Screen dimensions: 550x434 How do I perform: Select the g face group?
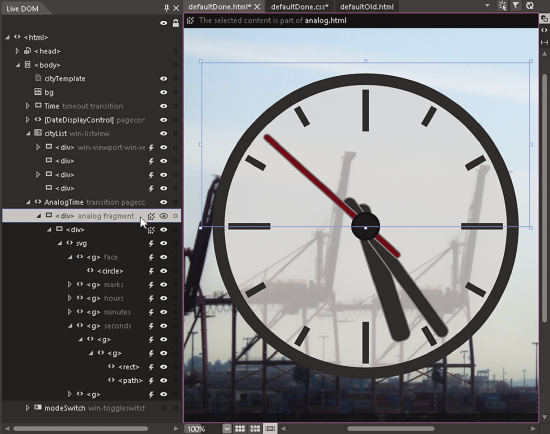click(102, 257)
